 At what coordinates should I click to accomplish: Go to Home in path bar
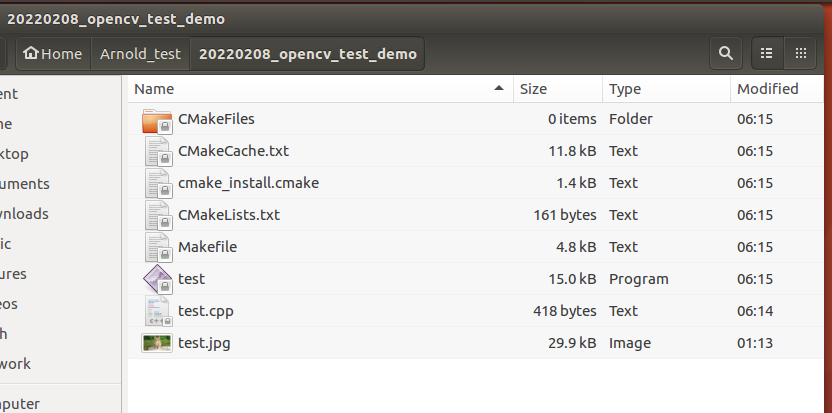(52, 54)
